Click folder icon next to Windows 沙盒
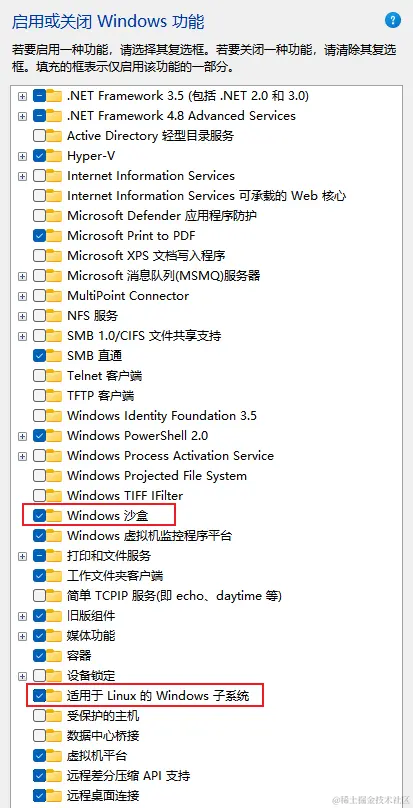Screen dimensions: 413x808 (x=54, y=515)
